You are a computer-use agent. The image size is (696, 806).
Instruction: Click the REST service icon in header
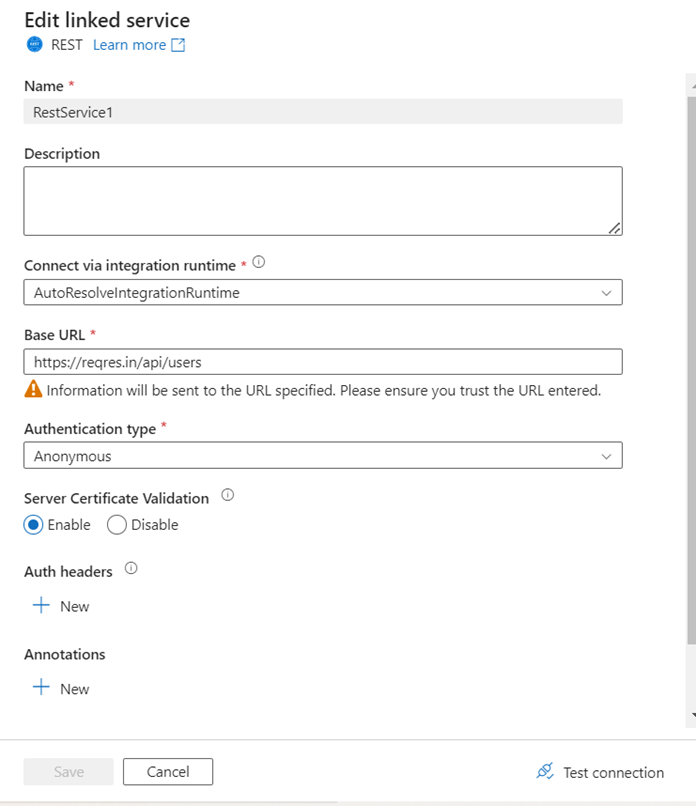pyautogui.click(x=35, y=45)
